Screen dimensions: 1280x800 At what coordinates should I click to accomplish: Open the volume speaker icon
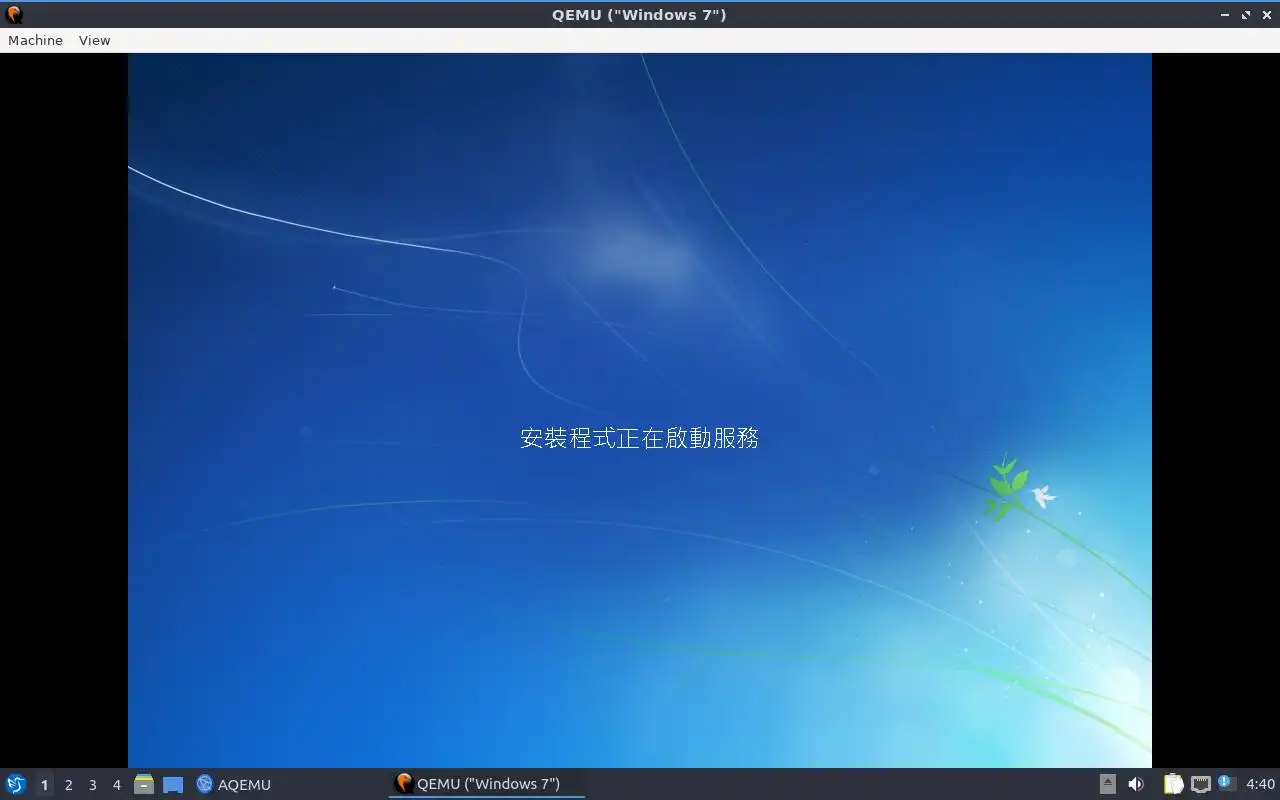click(1136, 784)
